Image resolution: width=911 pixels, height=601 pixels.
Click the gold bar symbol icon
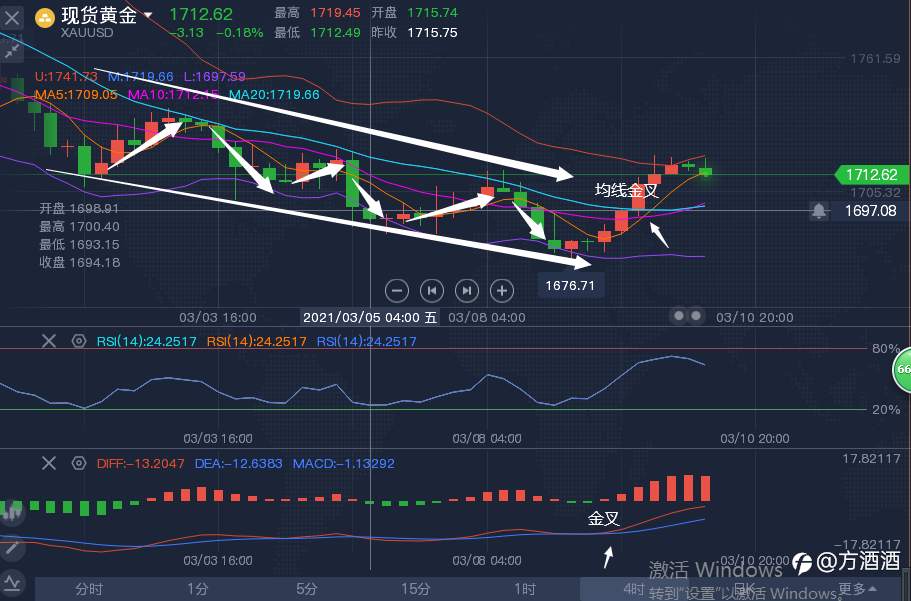pyautogui.click(x=45, y=18)
